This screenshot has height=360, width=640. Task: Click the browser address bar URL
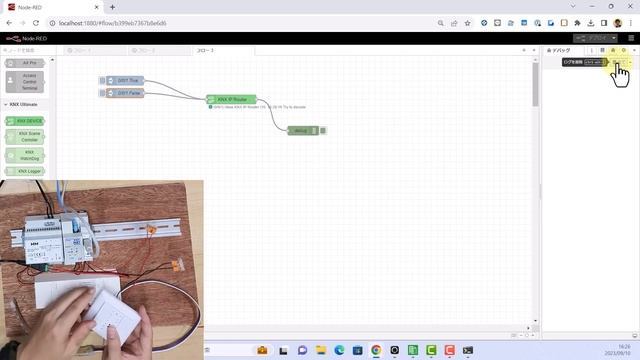[112, 23]
